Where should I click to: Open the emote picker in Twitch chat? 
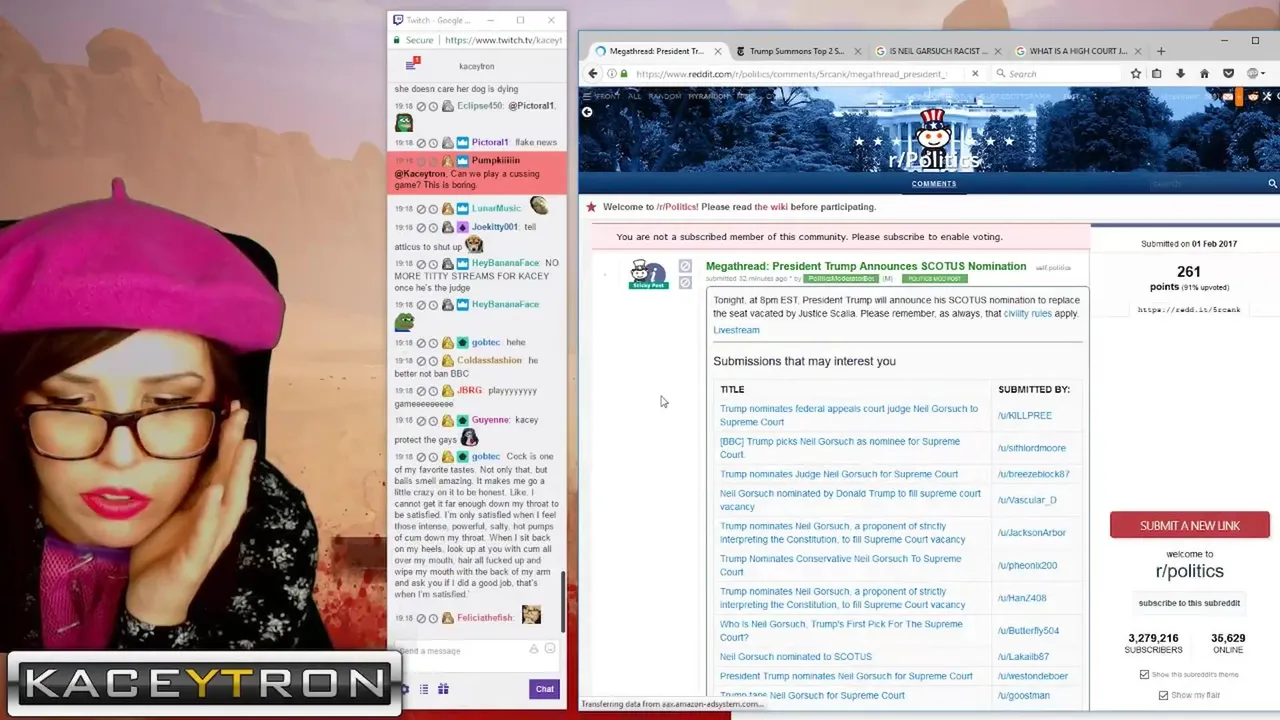550,649
